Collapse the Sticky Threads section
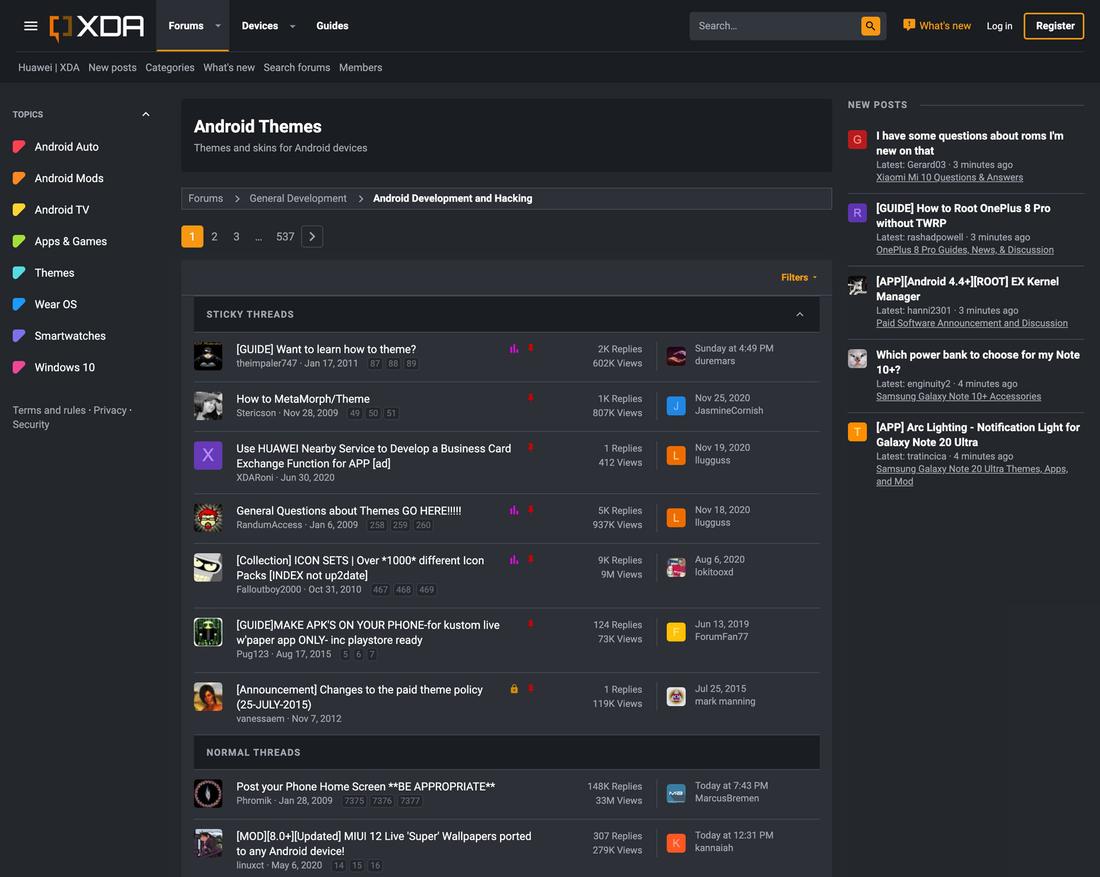The image size is (1100, 877). pyautogui.click(x=800, y=314)
